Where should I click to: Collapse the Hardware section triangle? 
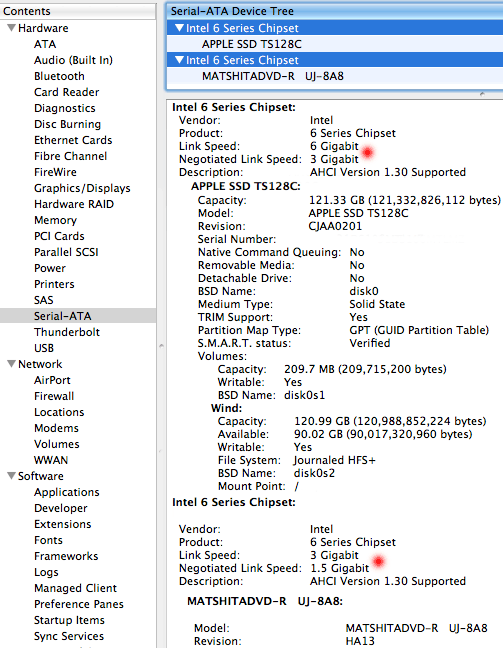(12, 28)
